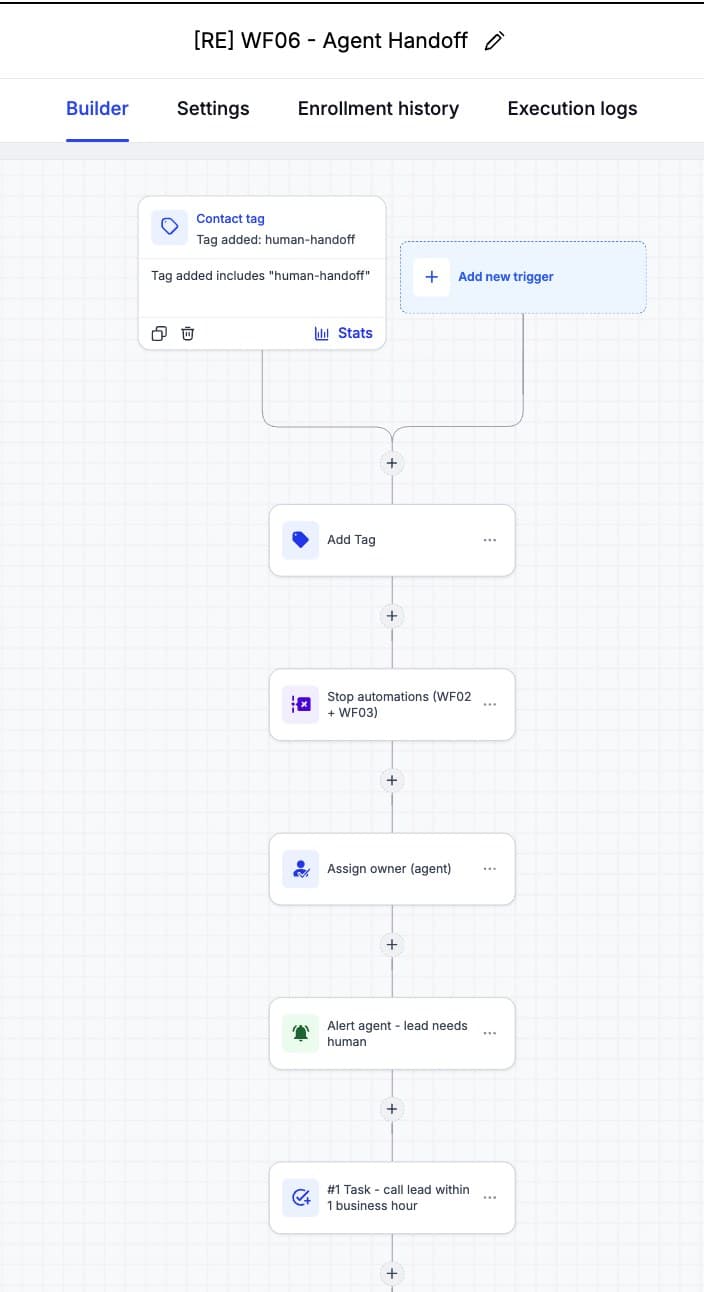This screenshot has height=1292, width=704.
Task: Click the Contact tag trigger icon
Action: click(x=169, y=227)
